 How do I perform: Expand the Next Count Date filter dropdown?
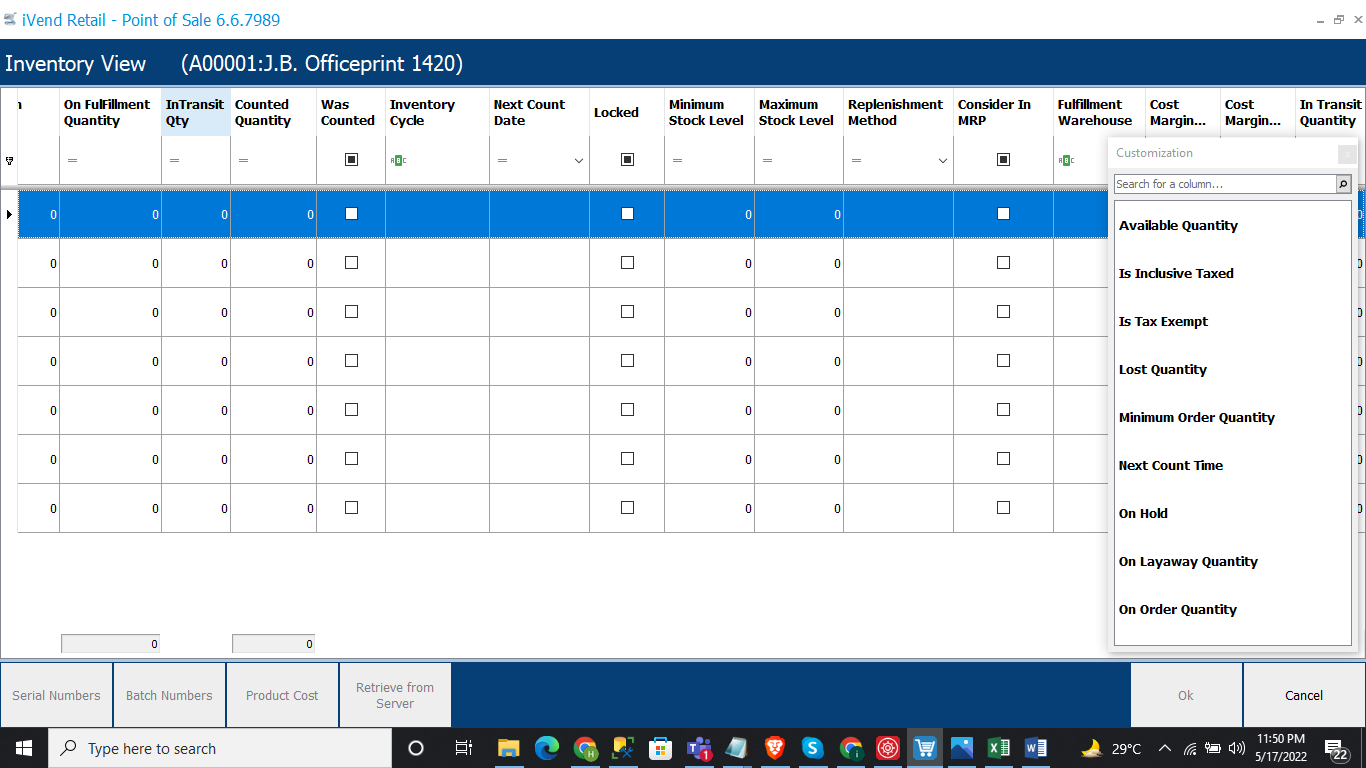579,161
